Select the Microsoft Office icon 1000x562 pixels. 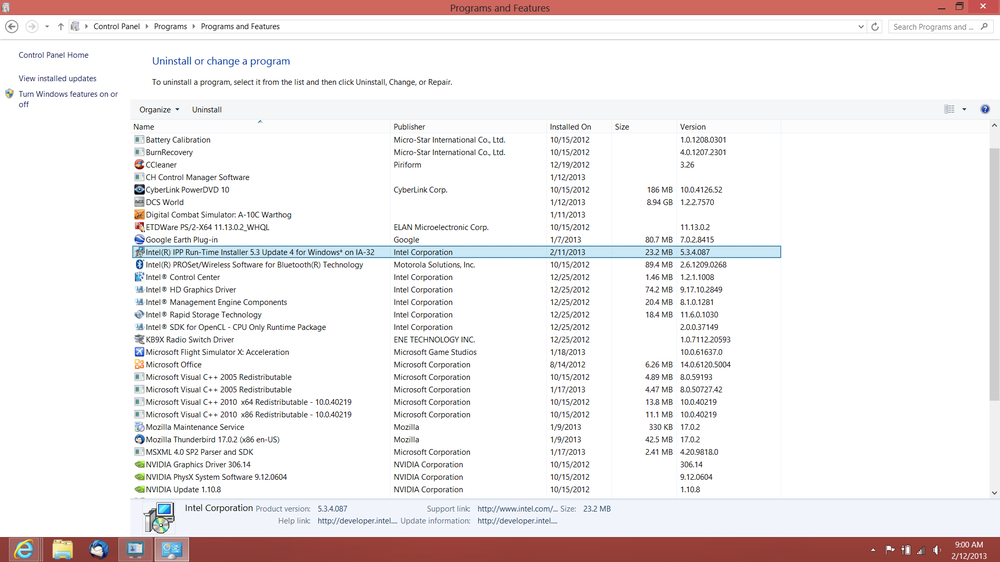(x=139, y=365)
